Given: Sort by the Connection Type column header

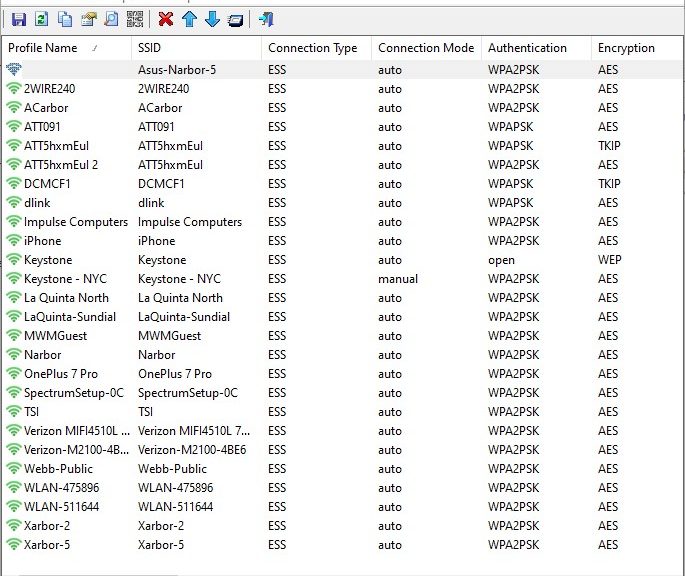Looking at the screenshot, I should point(317,48).
